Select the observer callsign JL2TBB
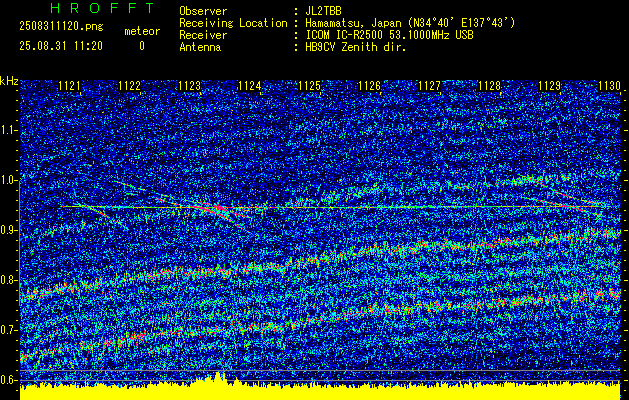629x400 pixels. point(323,11)
